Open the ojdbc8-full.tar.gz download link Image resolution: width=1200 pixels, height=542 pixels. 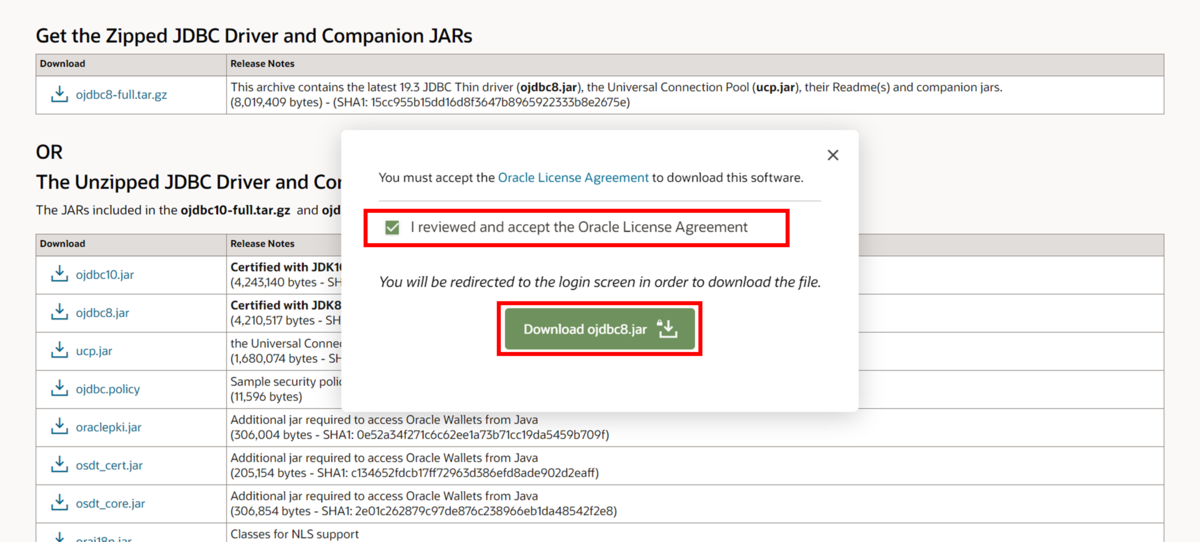(x=122, y=96)
